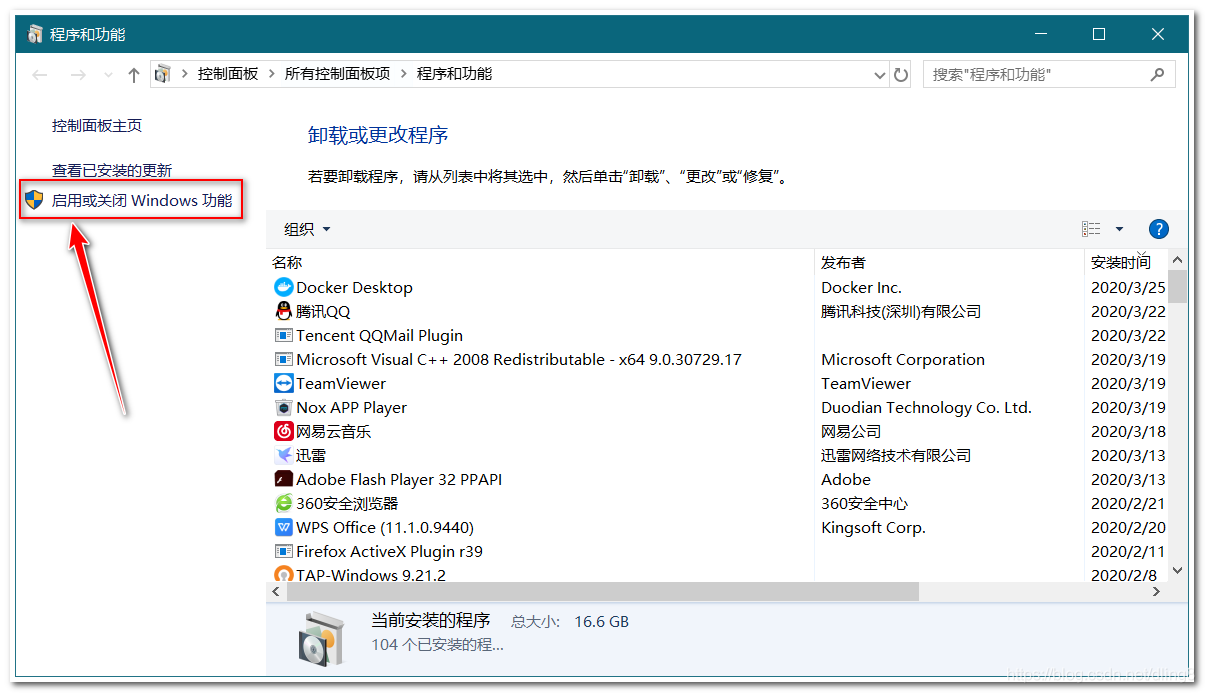Click the Docker Desktop whale icon
This screenshot has height=693, width=1205.
click(283, 287)
